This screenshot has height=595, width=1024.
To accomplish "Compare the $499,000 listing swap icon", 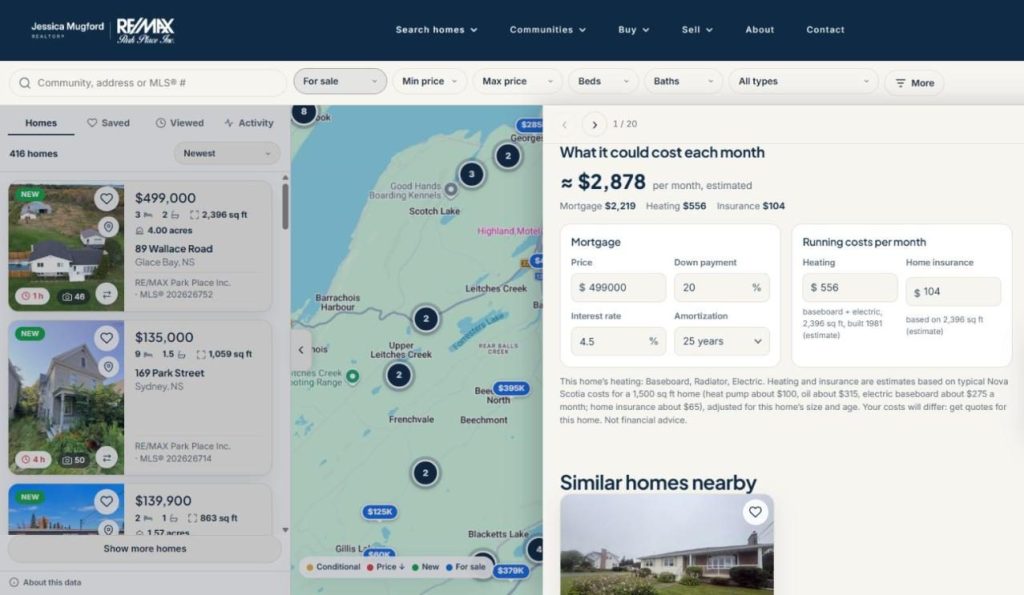I will [x=106, y=295].
